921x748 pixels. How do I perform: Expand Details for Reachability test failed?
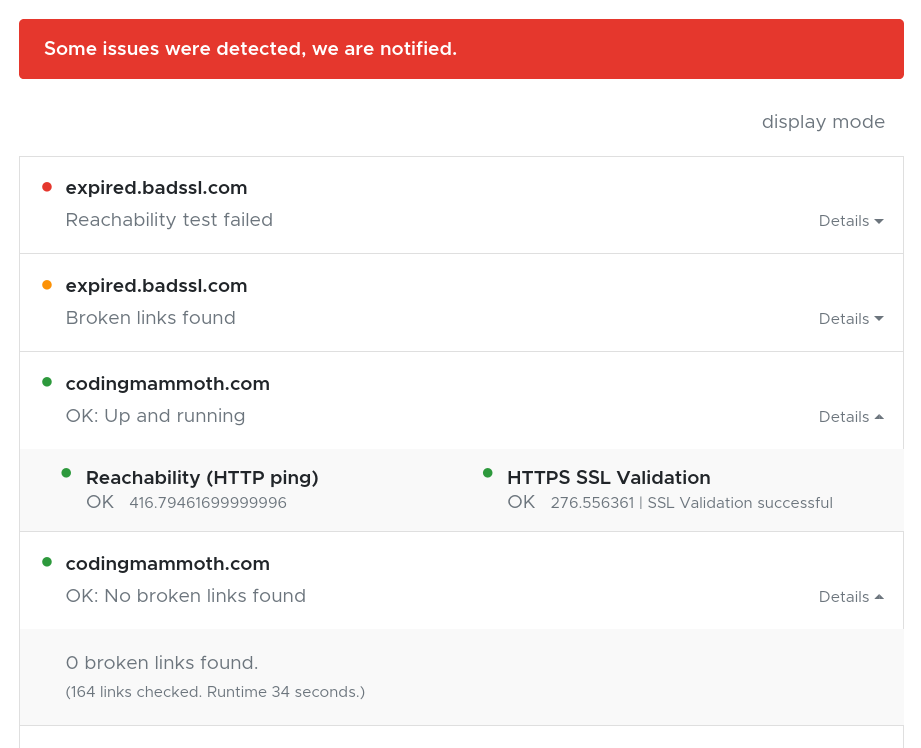click(x=850, y=221)
